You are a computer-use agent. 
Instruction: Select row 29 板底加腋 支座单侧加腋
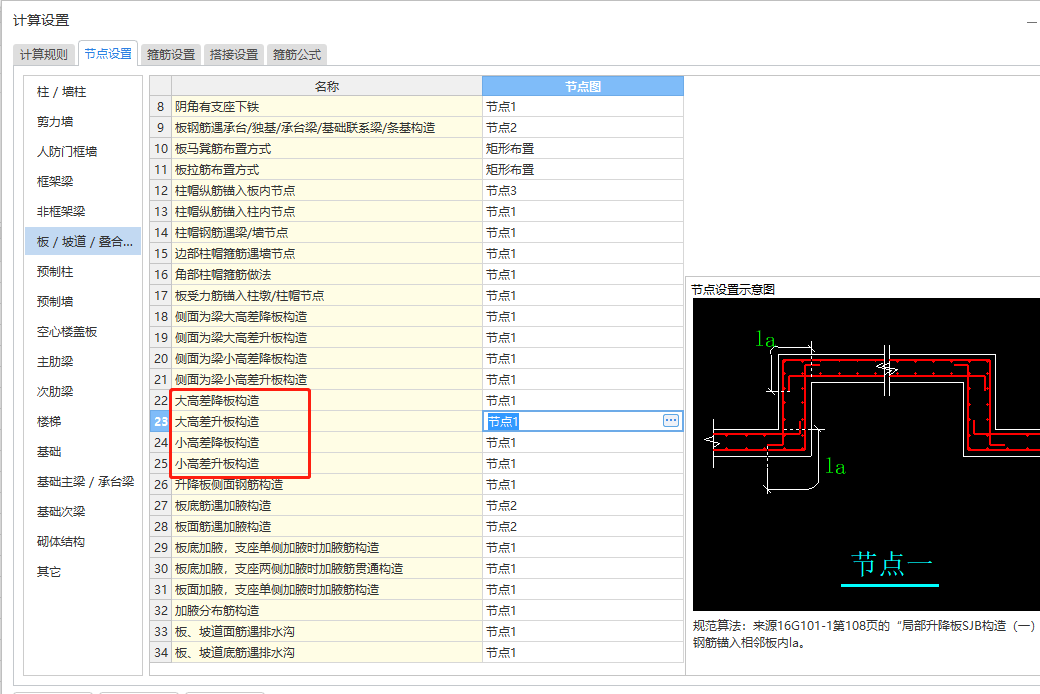(x=326, y=548)
